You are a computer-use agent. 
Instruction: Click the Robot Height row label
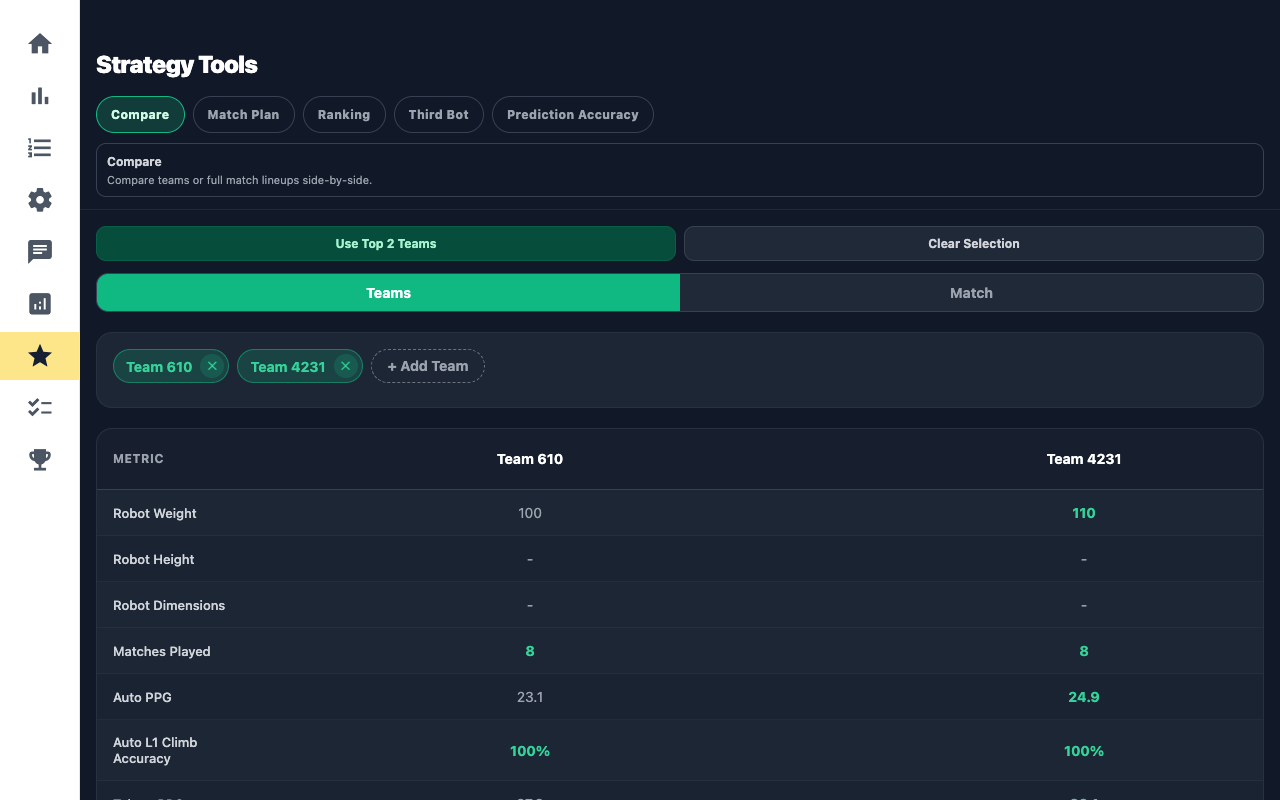(154, 559)
